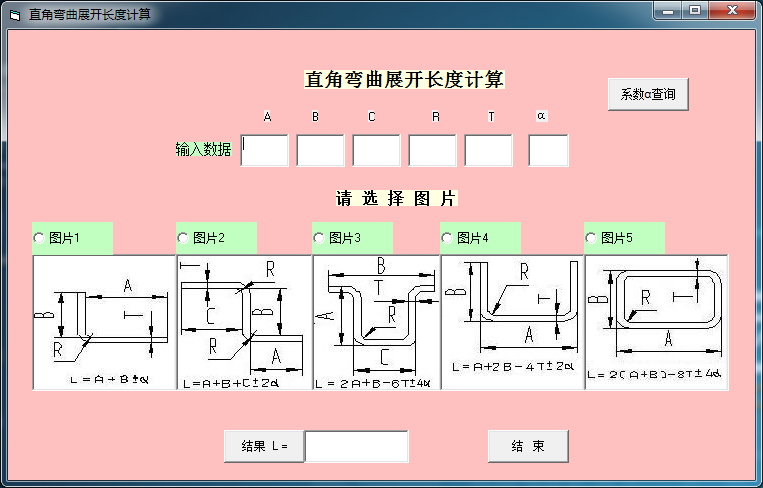Focus the A dimension input field

[x=265, y=150]
